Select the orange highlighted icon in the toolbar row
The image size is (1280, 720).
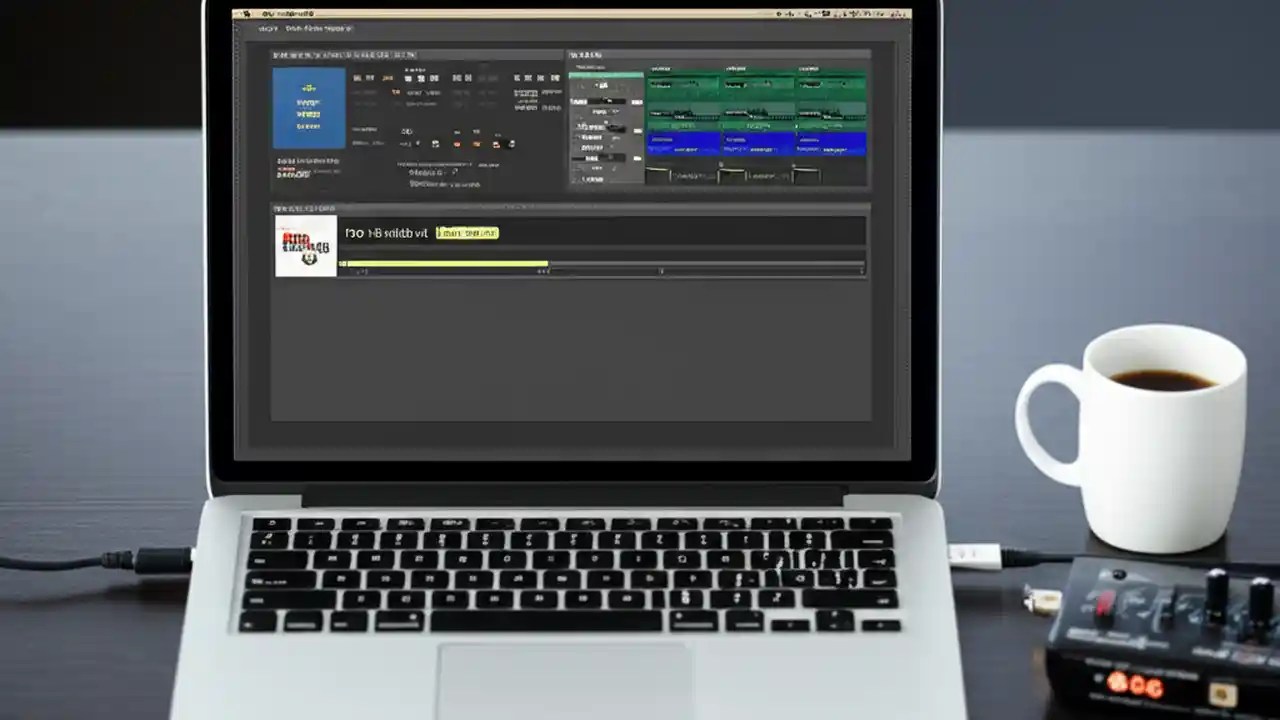point(386,78)
